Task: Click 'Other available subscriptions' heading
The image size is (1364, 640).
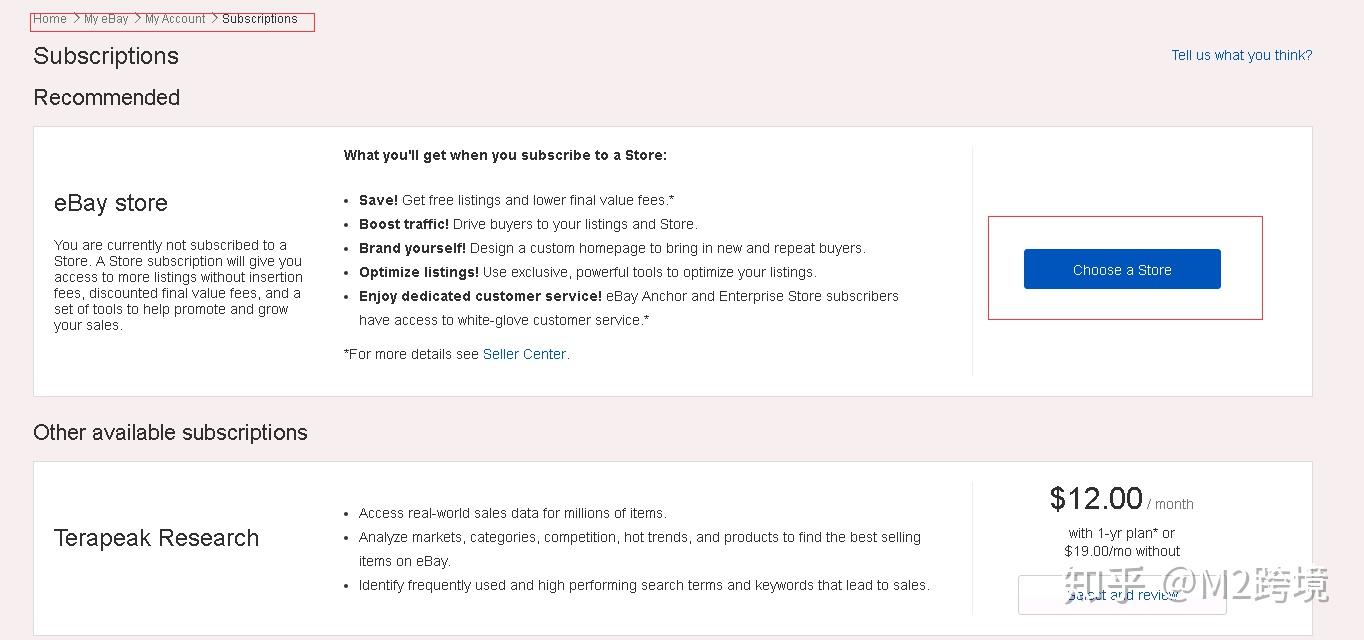Action: [170, 433]
